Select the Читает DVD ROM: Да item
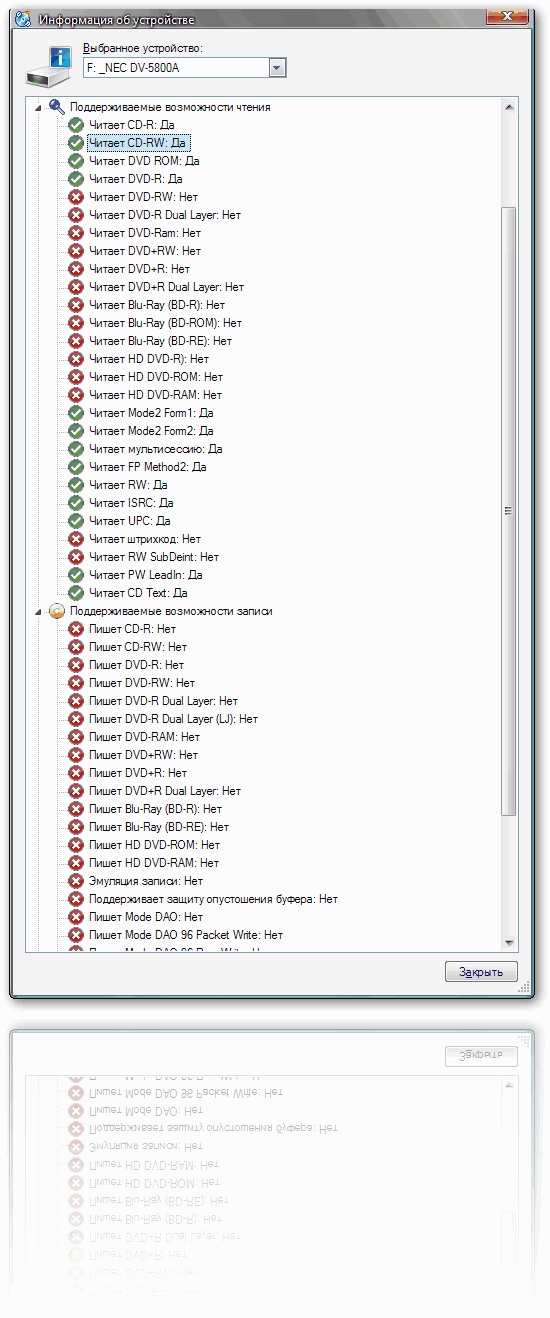Screen dimensions: 550x1318 tap(144, 161)
